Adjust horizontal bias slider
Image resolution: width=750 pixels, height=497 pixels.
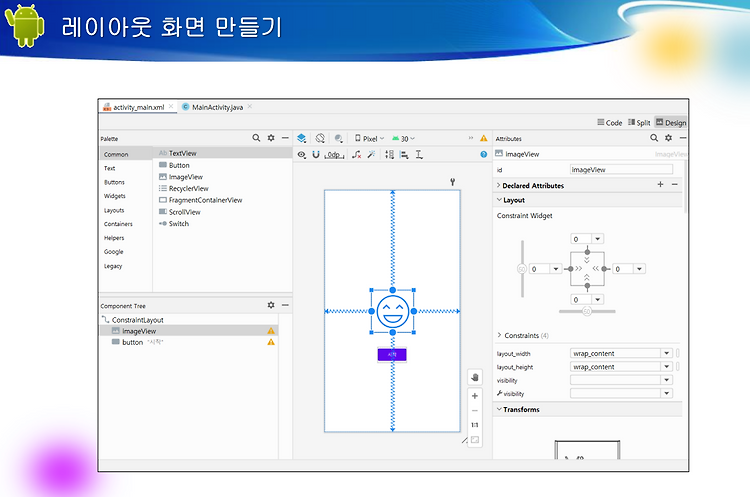coord(587,311)
